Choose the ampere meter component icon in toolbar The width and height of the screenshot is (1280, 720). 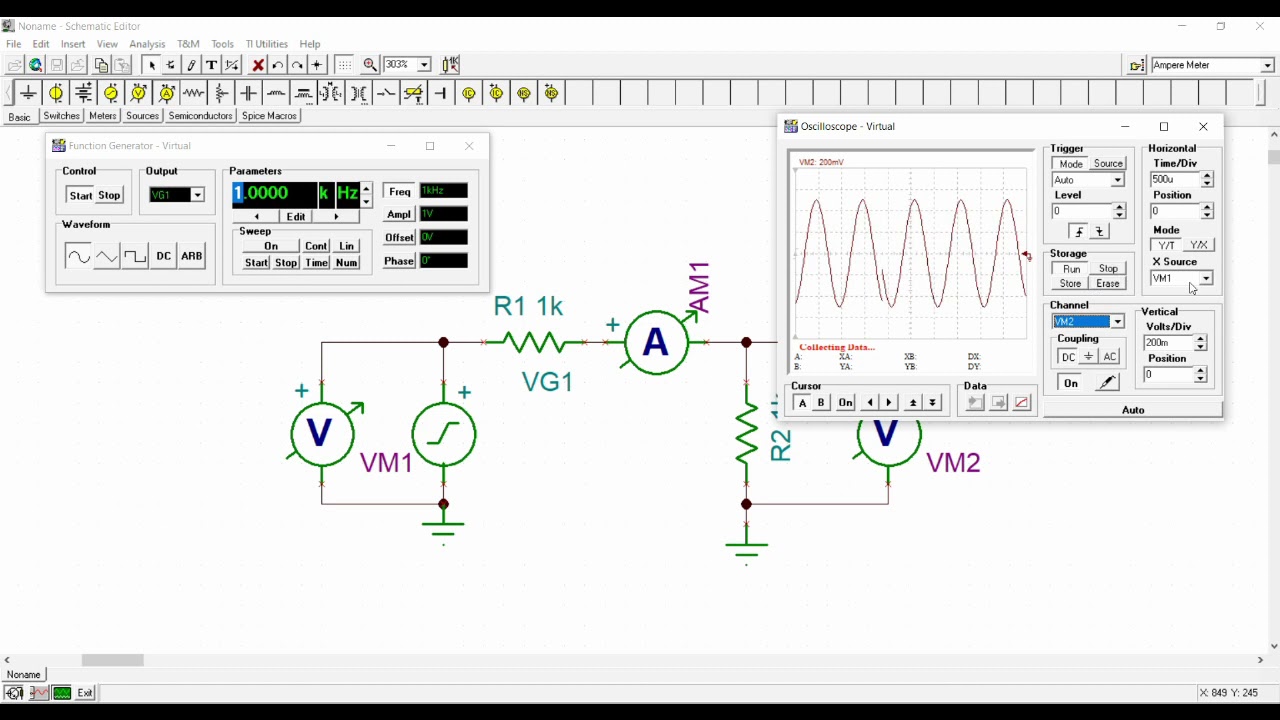166,93
